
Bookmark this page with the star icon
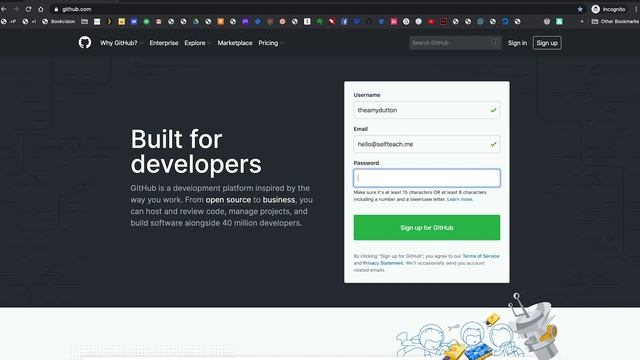[580, 9]
